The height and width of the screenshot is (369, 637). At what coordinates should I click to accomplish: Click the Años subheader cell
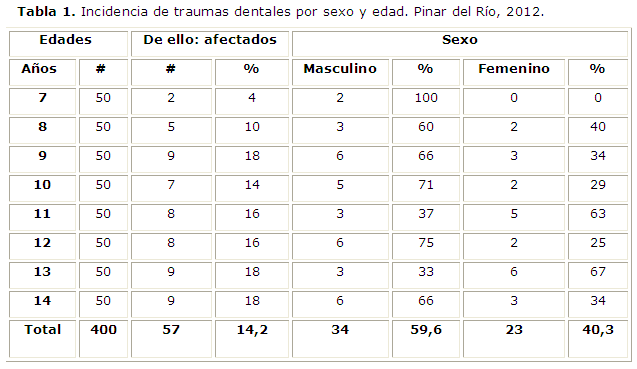[x=42, y=72]
